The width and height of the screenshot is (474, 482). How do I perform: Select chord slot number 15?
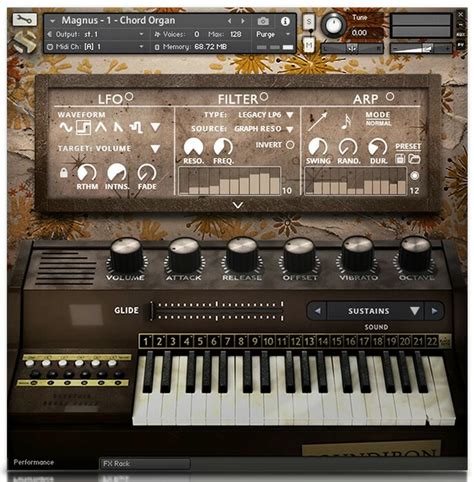click(337, 341)
